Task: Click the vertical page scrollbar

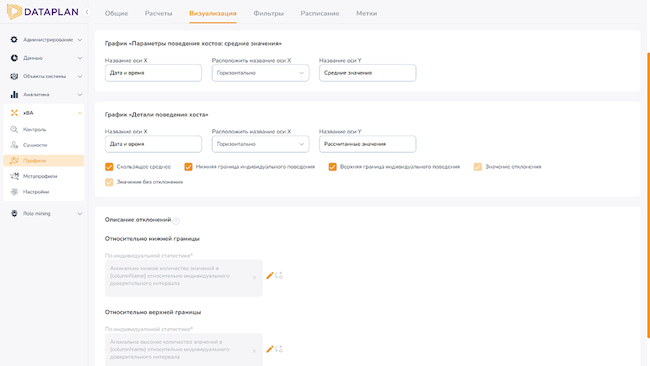Action: click(x=648, y=195)
